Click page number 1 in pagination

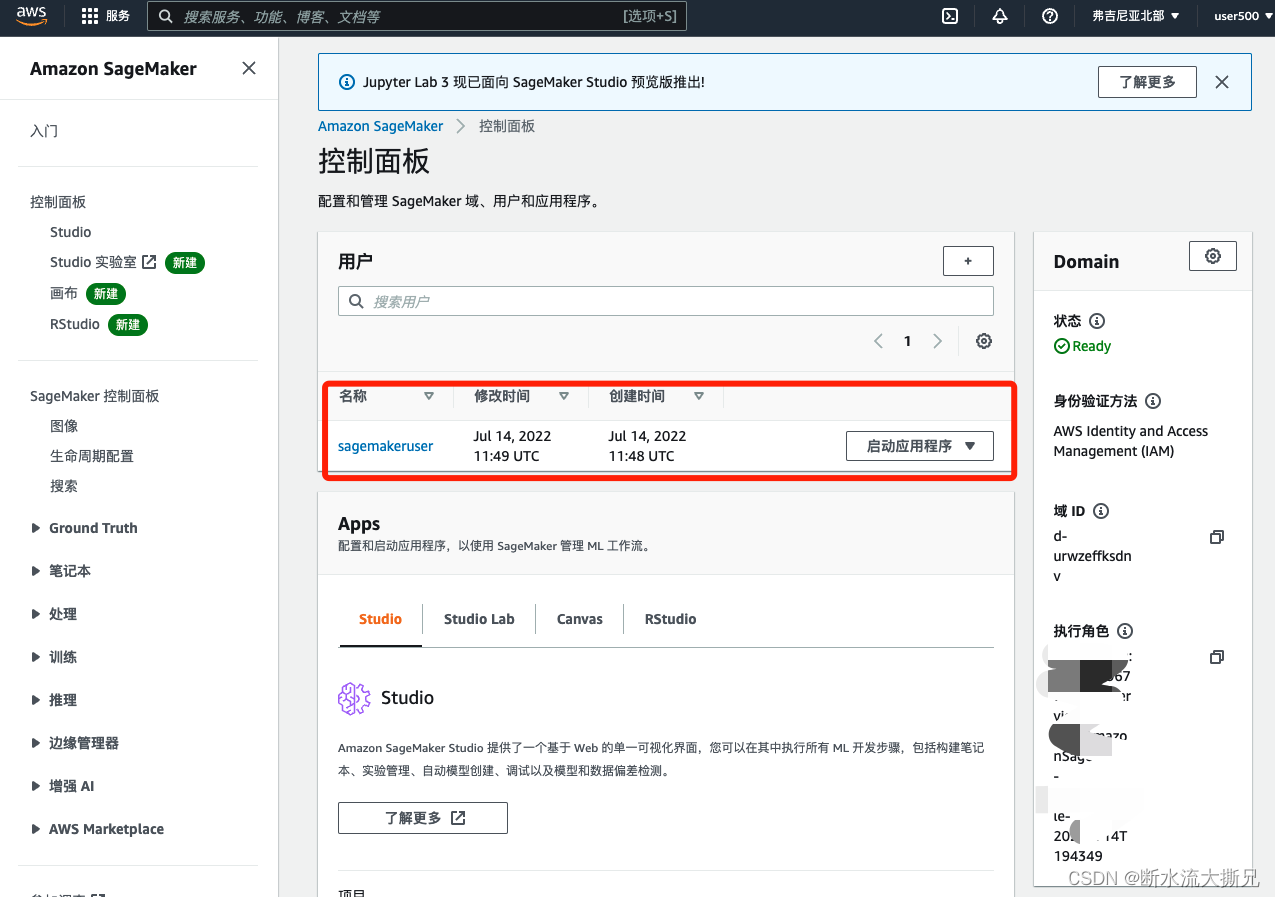908,341
